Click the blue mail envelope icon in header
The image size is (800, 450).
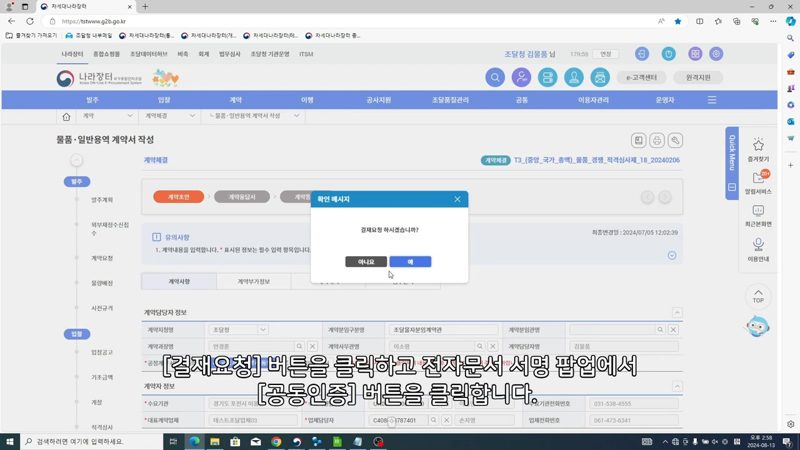[x=600, y=78]
